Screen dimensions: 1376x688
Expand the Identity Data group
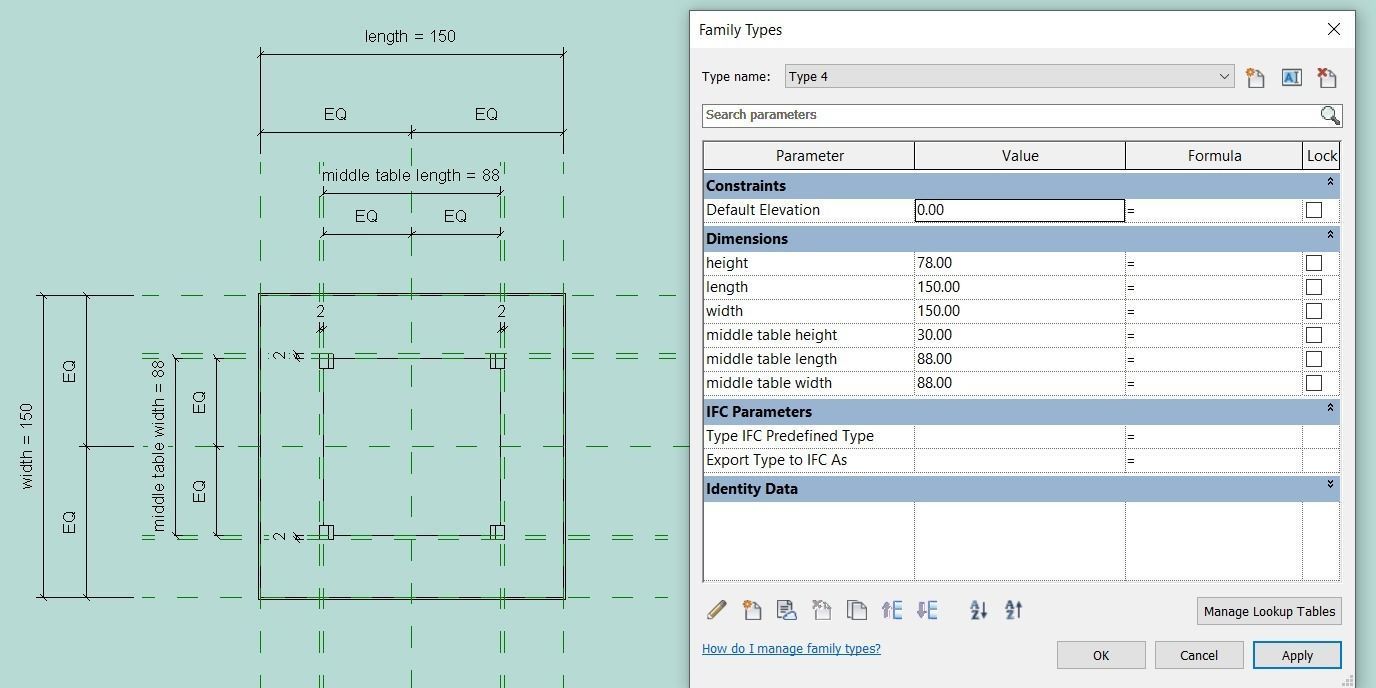click(1330, 485)
